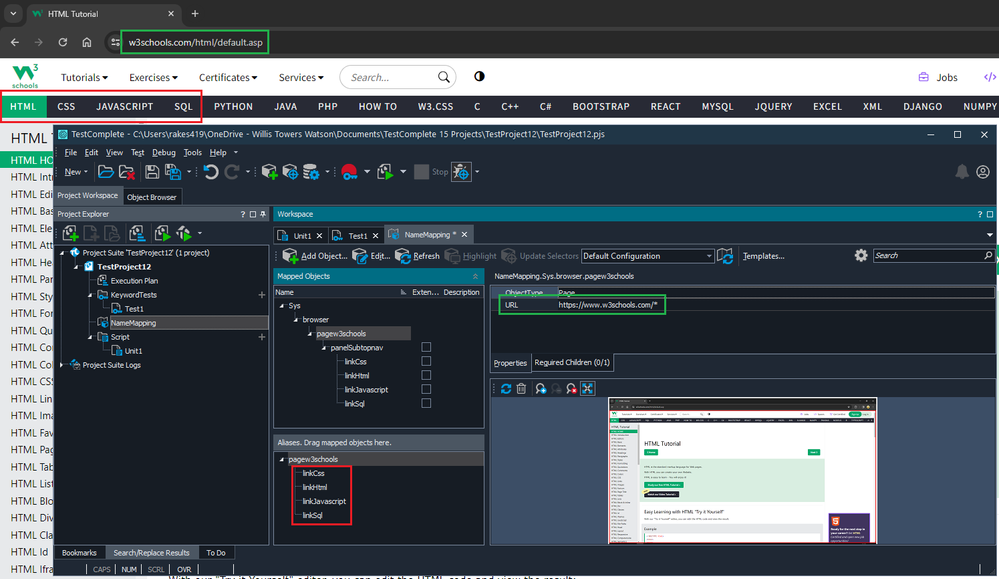Click the Undo arrow in TestComplete toolbar
Screen dimensions: 999x579
210,172
